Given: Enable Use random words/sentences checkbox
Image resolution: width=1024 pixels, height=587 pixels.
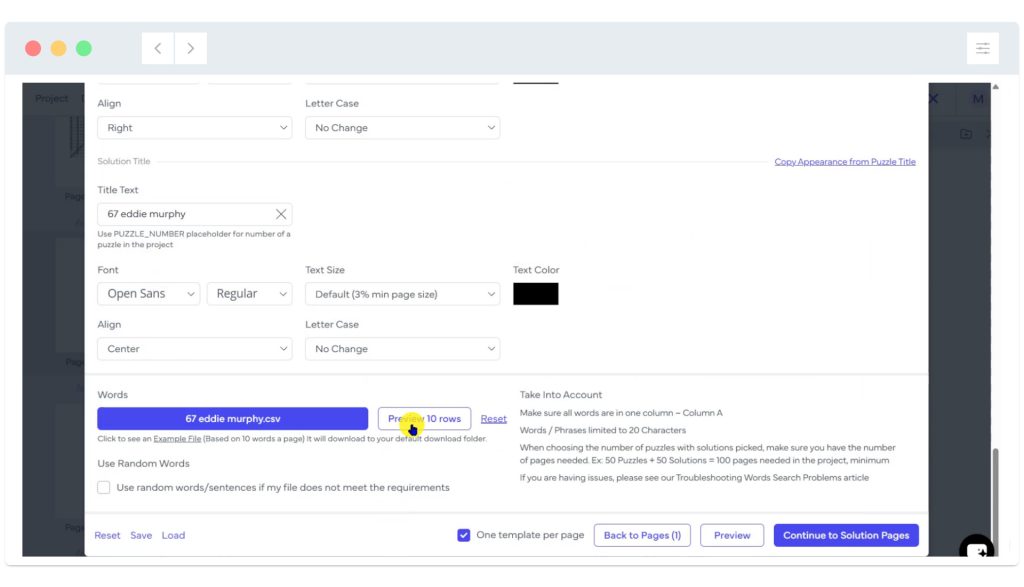Looking at the screenshot, I should pos(104,488).
